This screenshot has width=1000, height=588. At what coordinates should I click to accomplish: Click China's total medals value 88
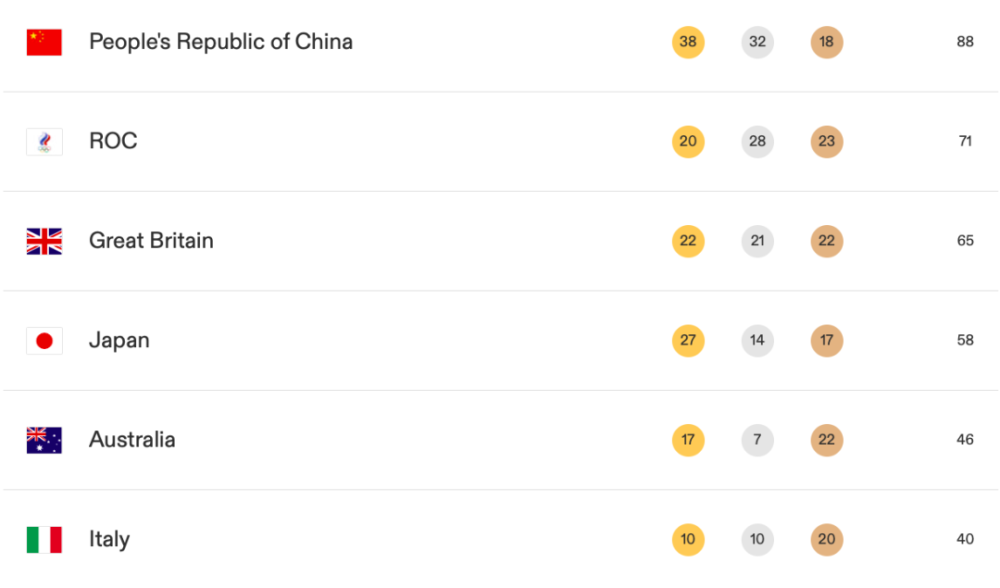tap(965, 42)
